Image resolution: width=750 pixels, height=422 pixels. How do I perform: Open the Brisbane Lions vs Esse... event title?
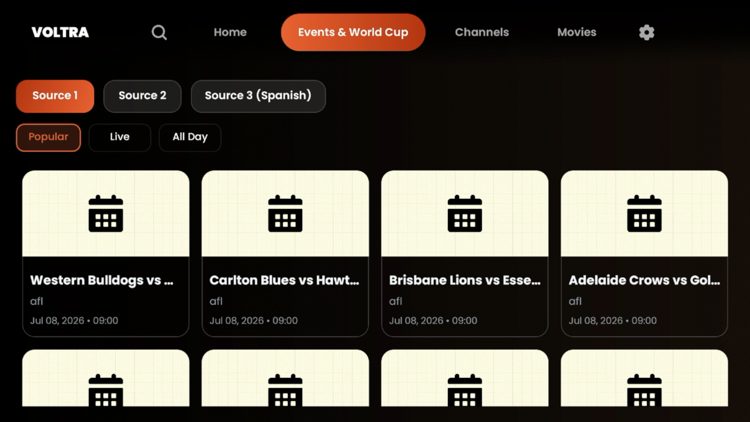pyautogui.click(x=464, y=280)
